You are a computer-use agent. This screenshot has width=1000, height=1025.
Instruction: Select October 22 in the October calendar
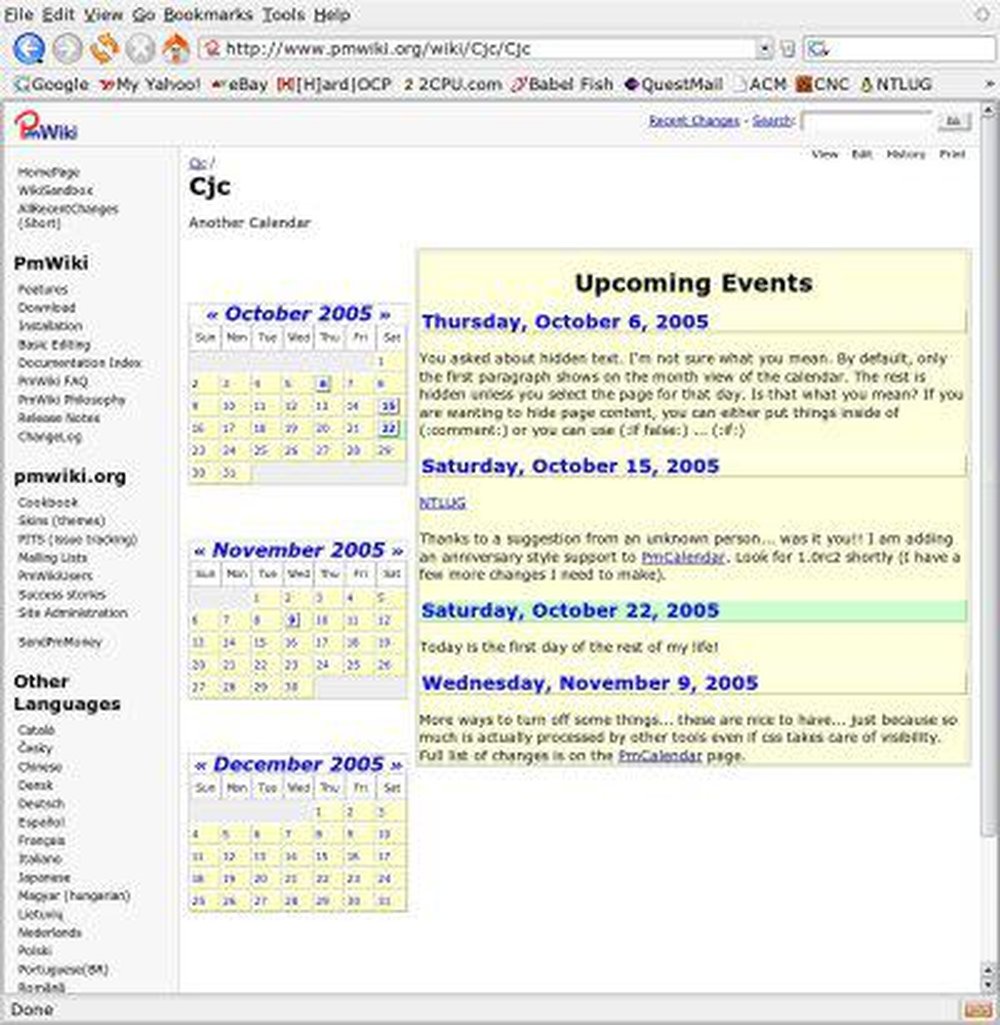pos(388,429)
